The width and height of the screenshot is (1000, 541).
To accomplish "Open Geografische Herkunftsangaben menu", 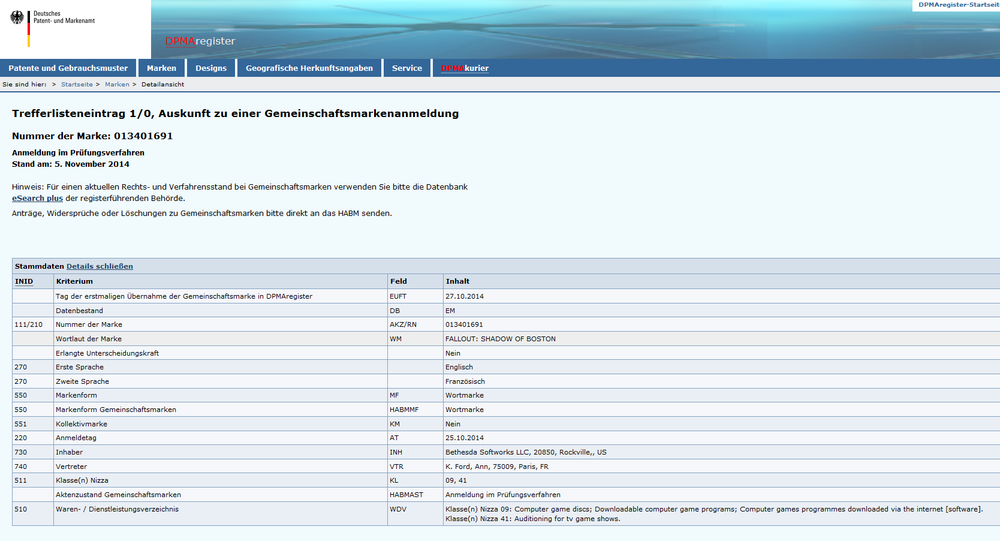I will 309,68.
